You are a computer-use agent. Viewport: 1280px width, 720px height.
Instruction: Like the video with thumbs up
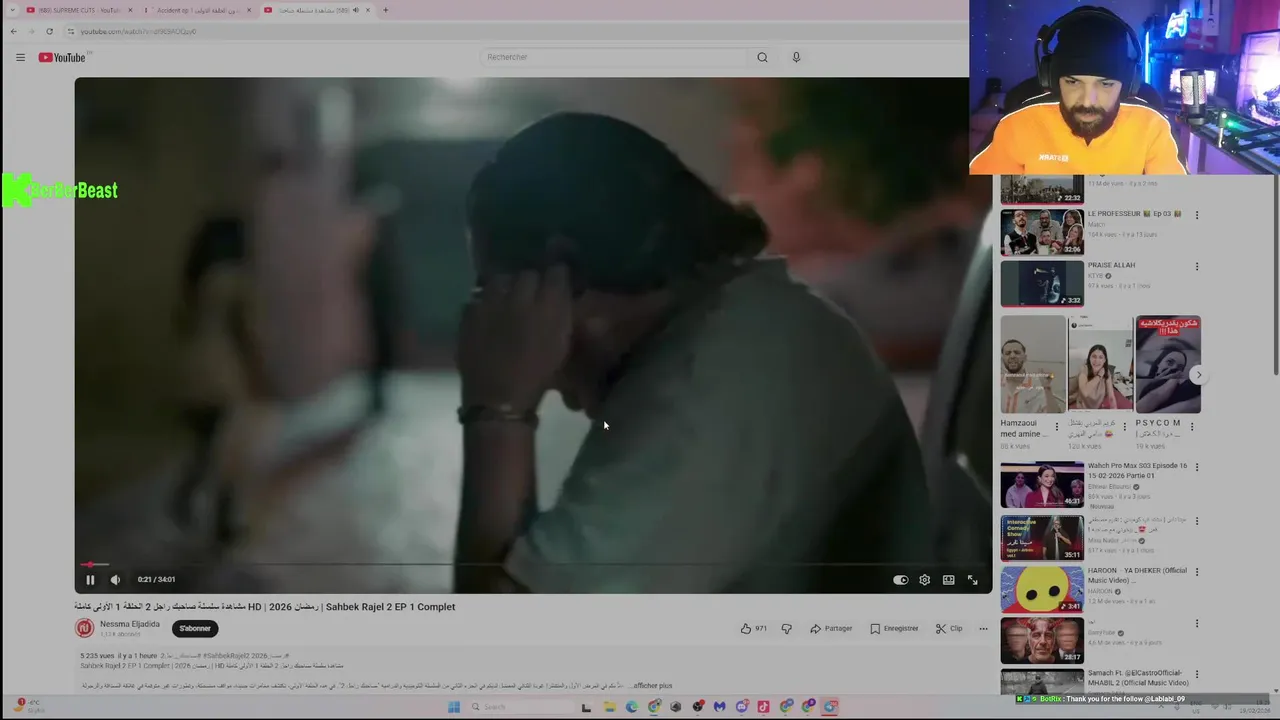pos(754,628)
